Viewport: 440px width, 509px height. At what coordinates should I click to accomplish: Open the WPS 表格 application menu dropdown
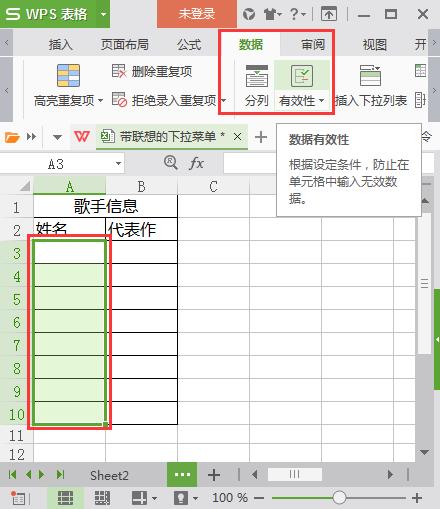click(x=103, y=14)
